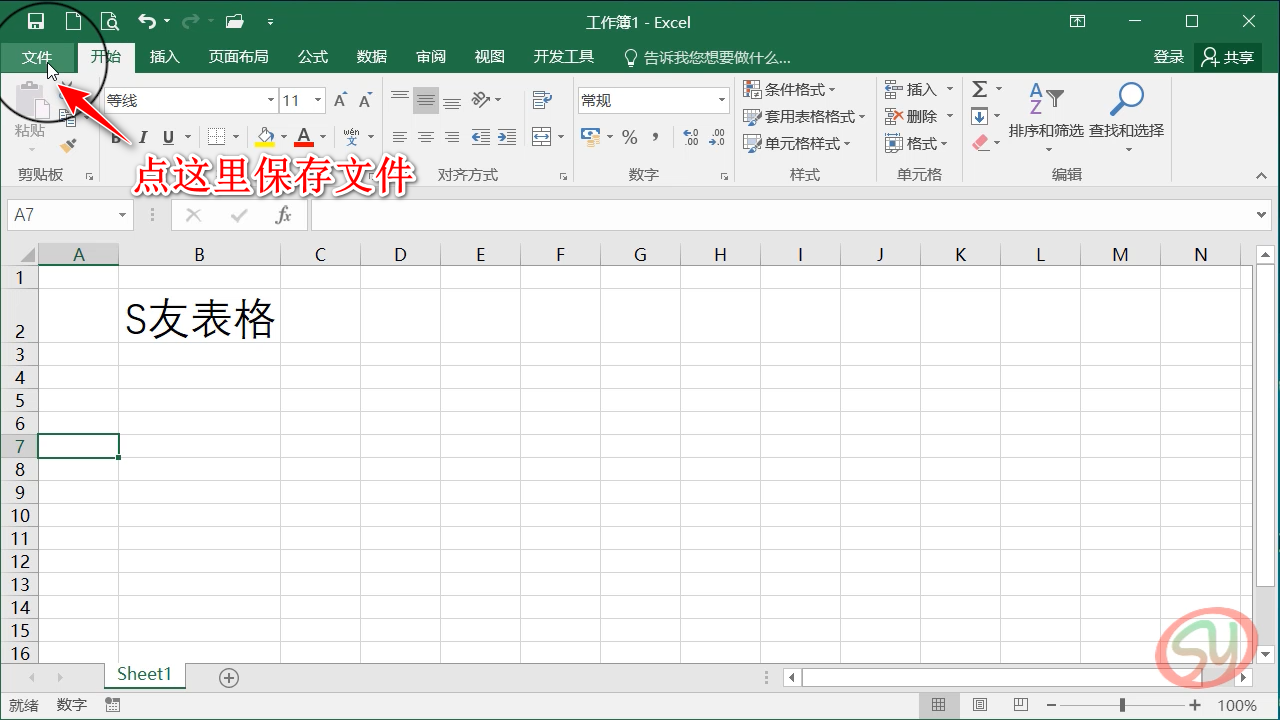Click merge and center icon
This screenshot has width=1280, height=720.
542,137
